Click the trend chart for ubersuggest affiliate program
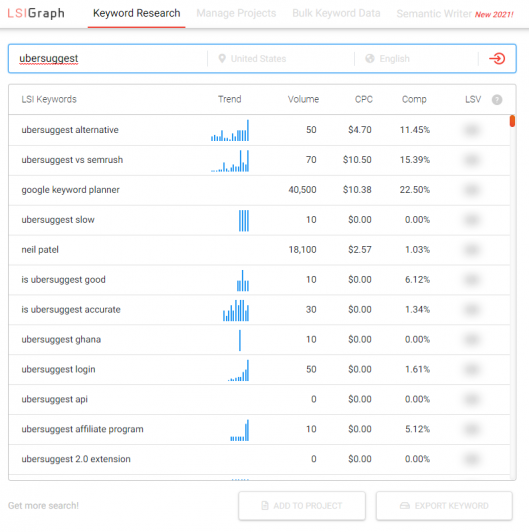The image size is (529, 532). tap(240, 430)
